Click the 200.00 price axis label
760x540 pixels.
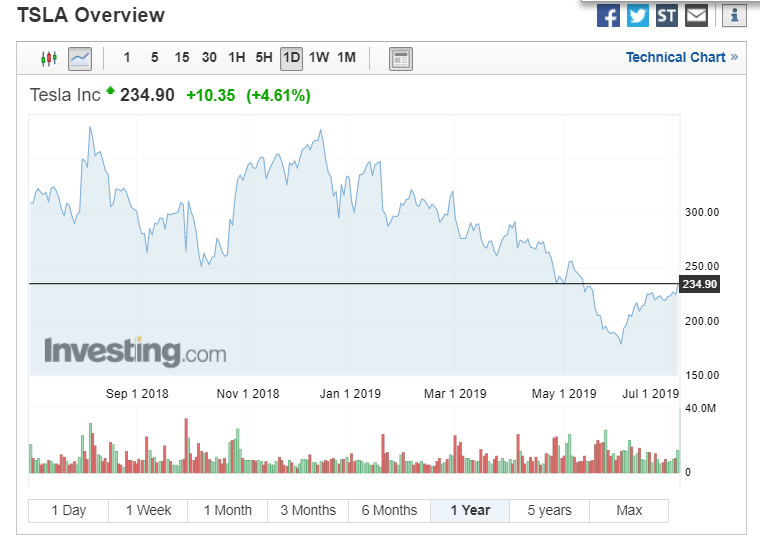pos(702,321)
